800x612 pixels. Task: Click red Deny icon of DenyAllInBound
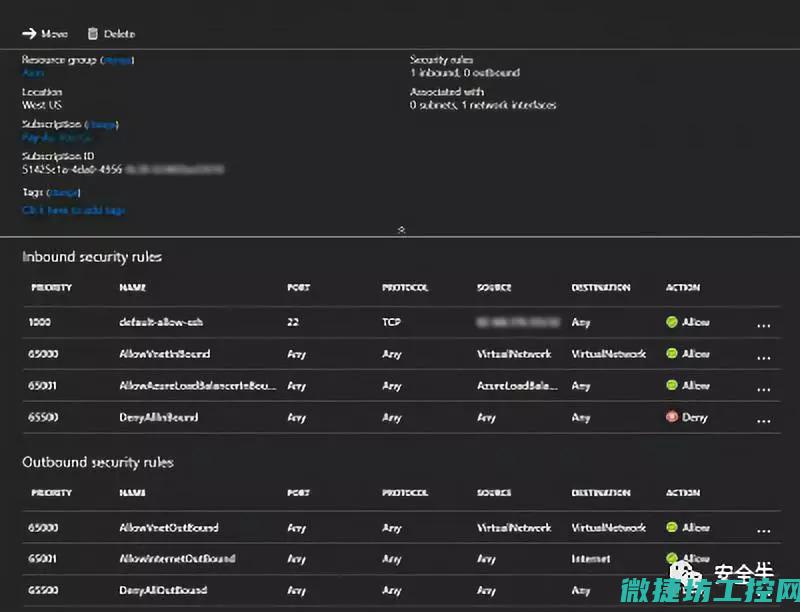tap(672, 417)
